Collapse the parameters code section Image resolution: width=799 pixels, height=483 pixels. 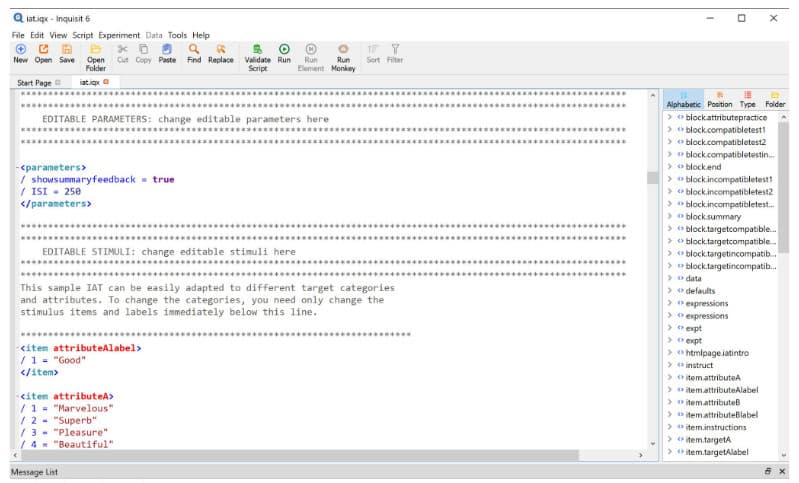coord(18,168)
